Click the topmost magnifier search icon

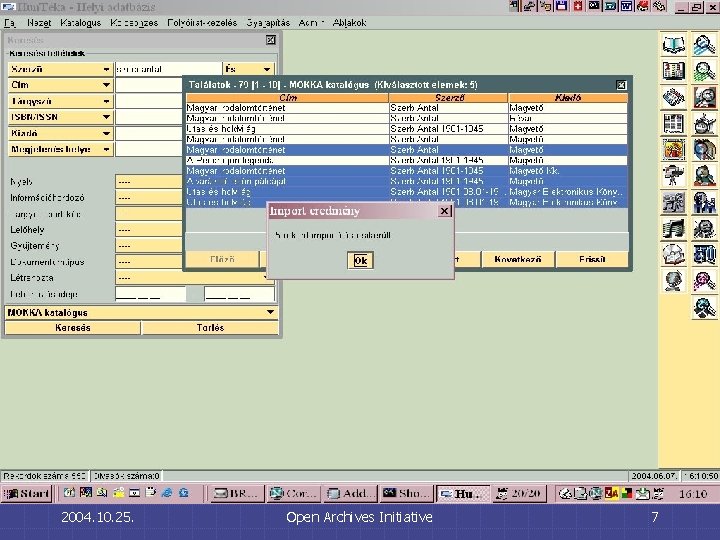pos(704,45)
